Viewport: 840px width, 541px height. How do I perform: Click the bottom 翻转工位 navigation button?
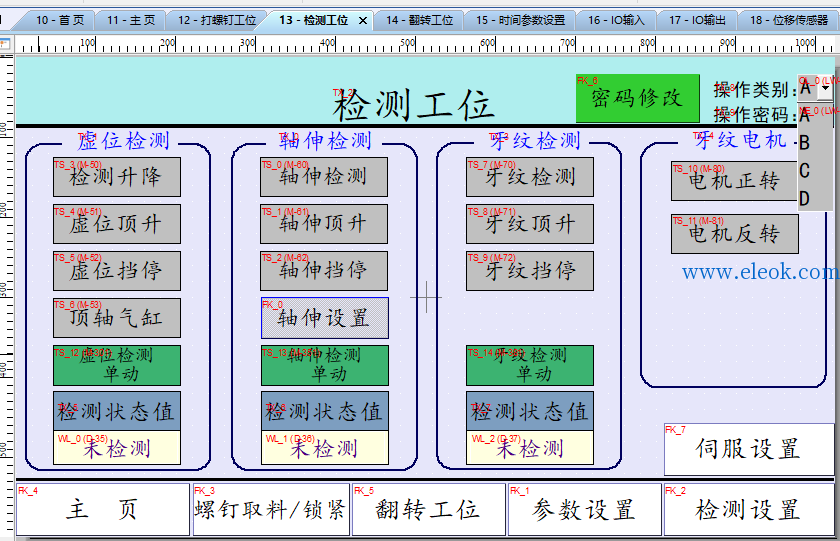point(429,509)
